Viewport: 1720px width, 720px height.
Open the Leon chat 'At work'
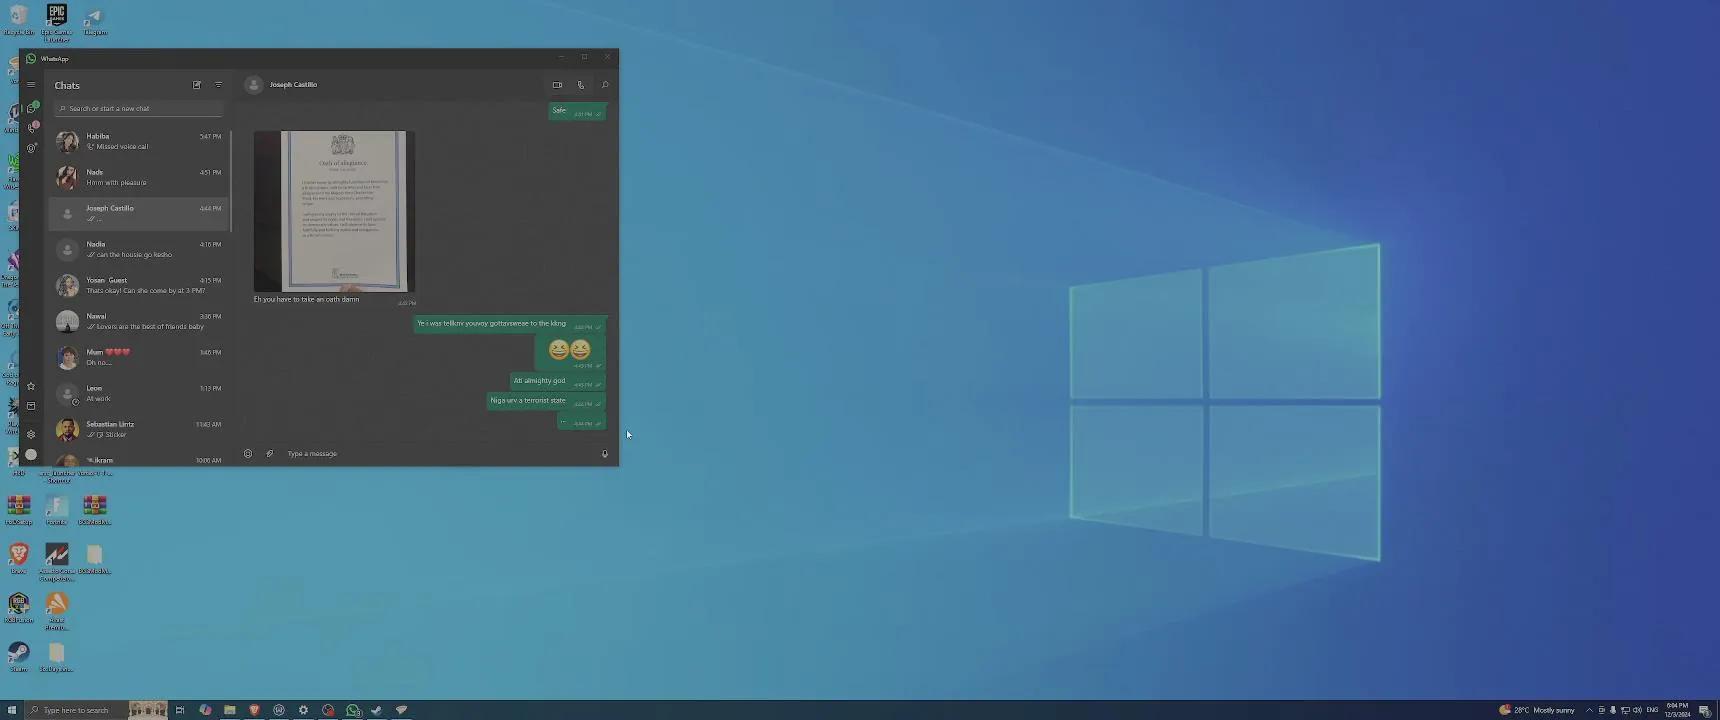(x=139, y=393)
